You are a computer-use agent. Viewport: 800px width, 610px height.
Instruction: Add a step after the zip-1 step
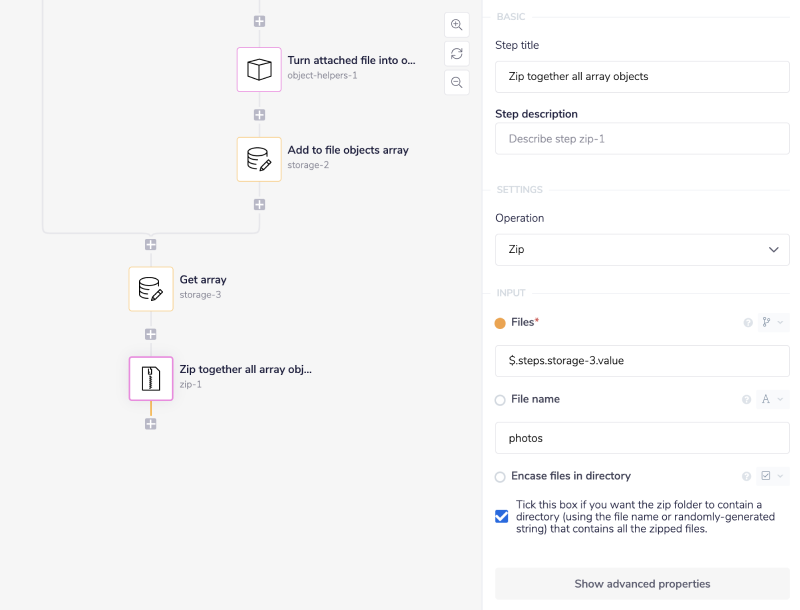[x=151, y=424]
